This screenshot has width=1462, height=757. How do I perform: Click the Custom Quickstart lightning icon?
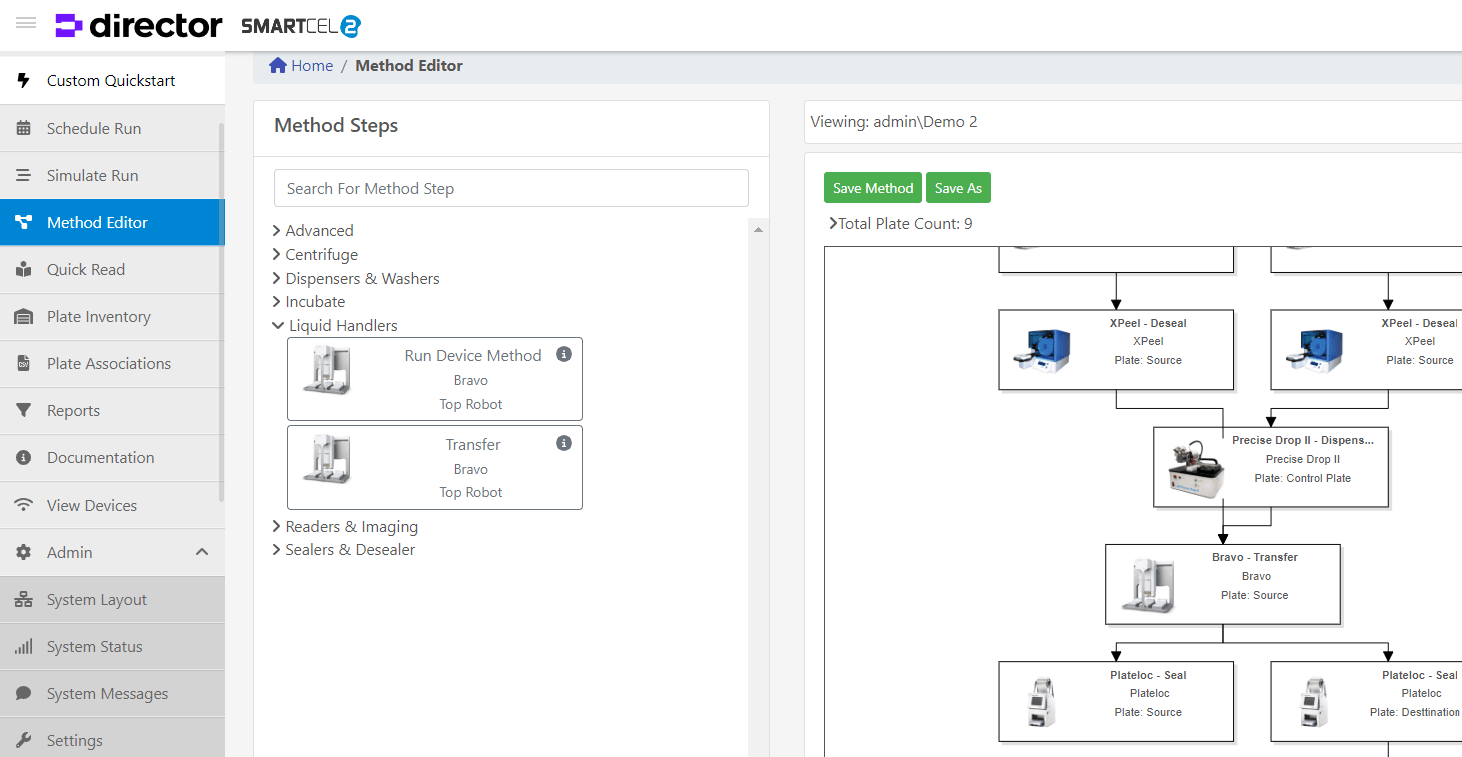click(24, 81)
